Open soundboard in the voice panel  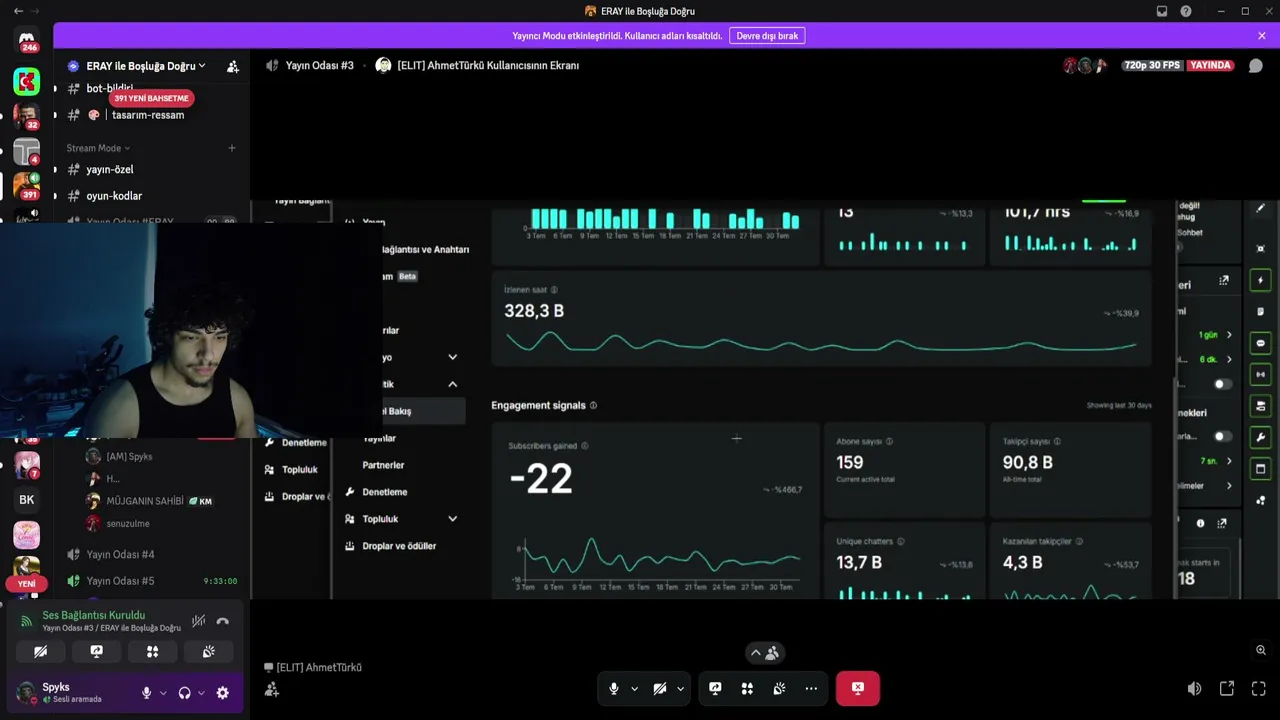click(208, 651)
